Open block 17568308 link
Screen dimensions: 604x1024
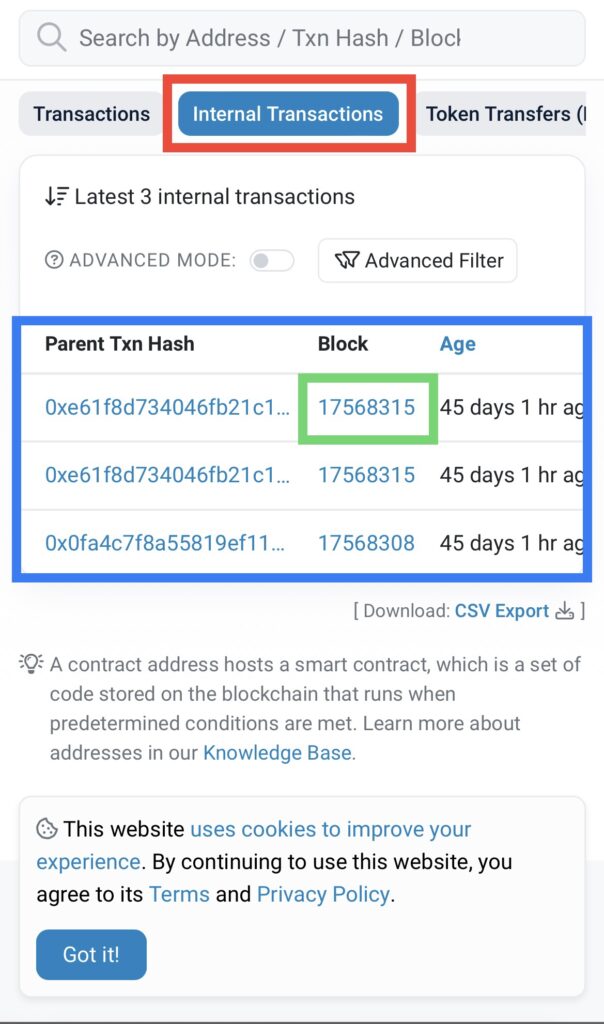coord(366,543)
